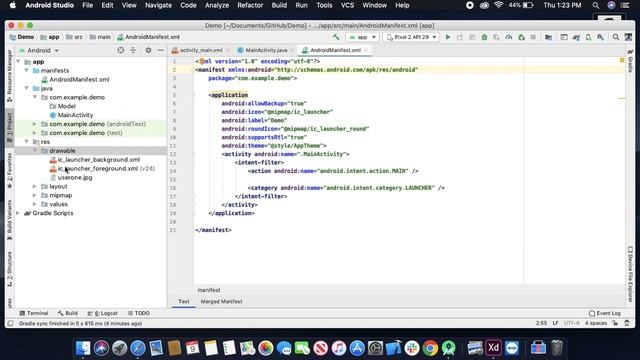Hide the Project panel with minus icon

coord(160,50)
